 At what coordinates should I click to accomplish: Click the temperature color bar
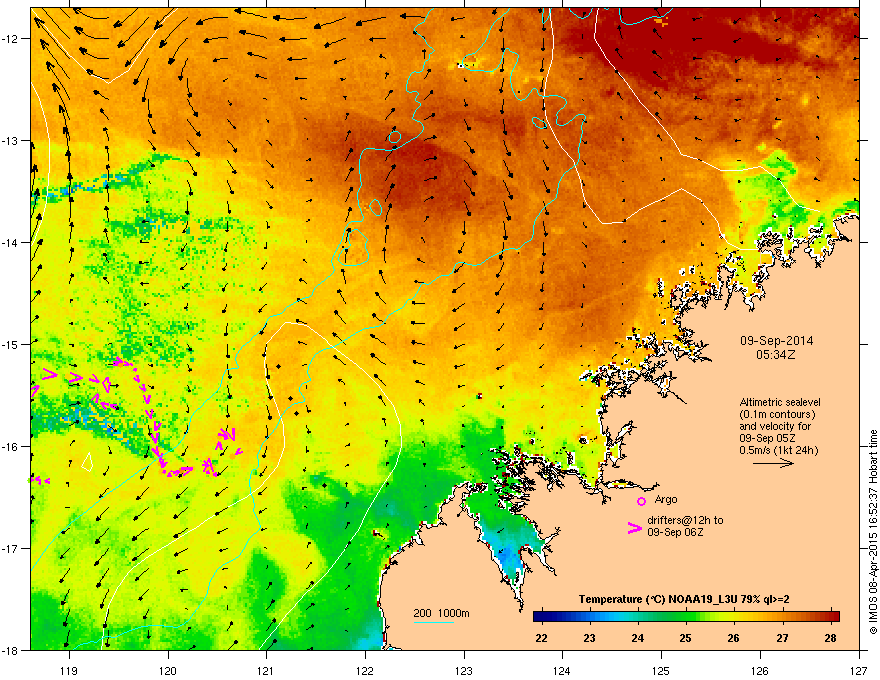click(686, 617)
